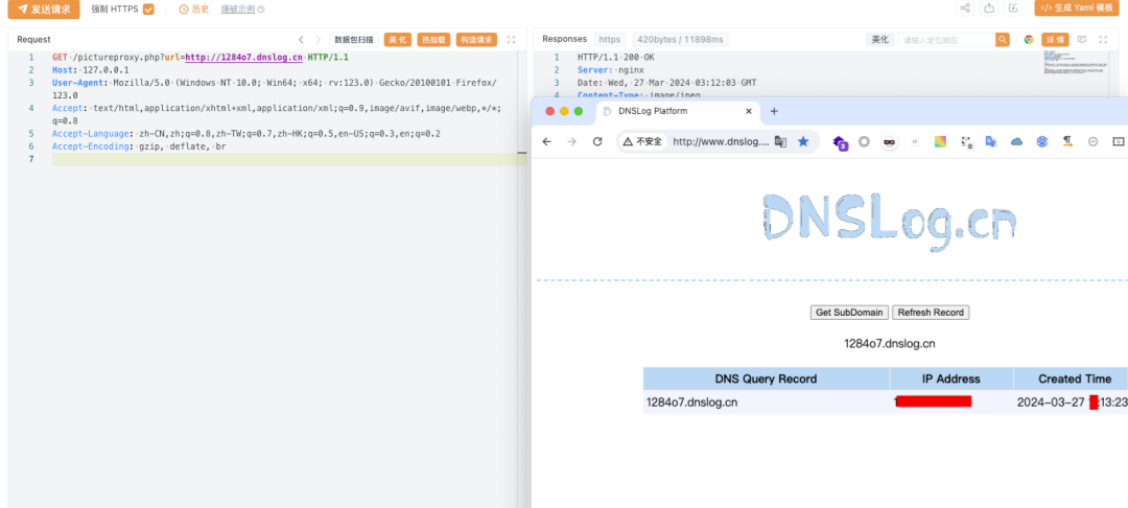Go to next request with right chevron
This screenshot has height=508, width=1128.
click(x=318, y=40)
